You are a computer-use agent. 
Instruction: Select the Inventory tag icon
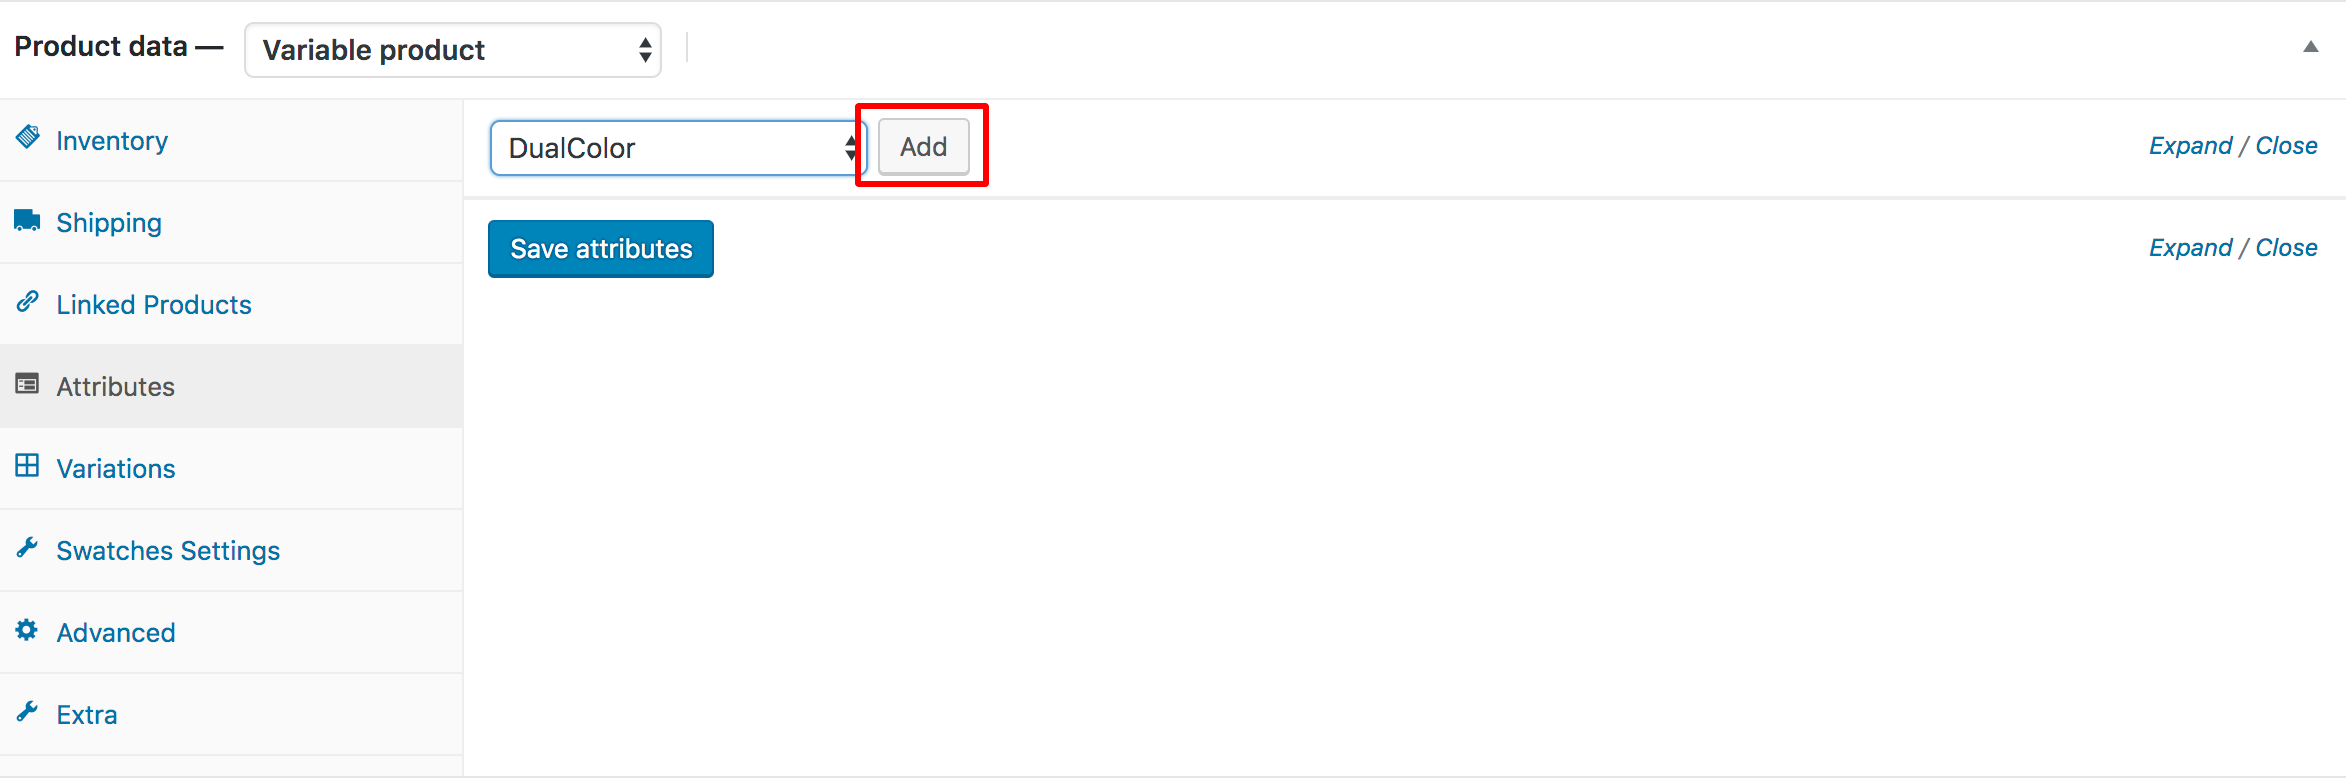(27, 138)
